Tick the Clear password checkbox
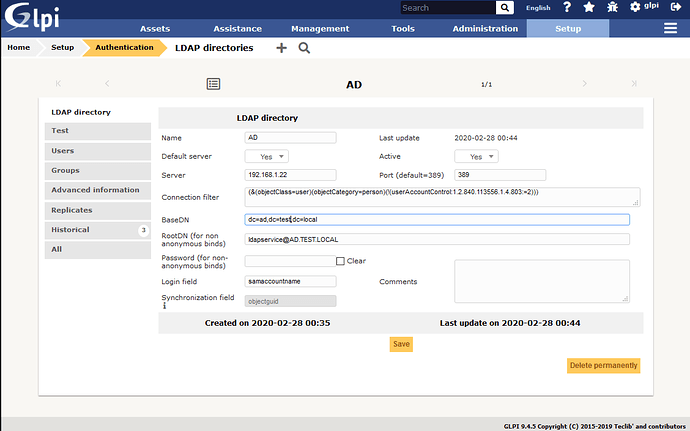The width and height of the screenshot is (690, 431). pos(340,261)
